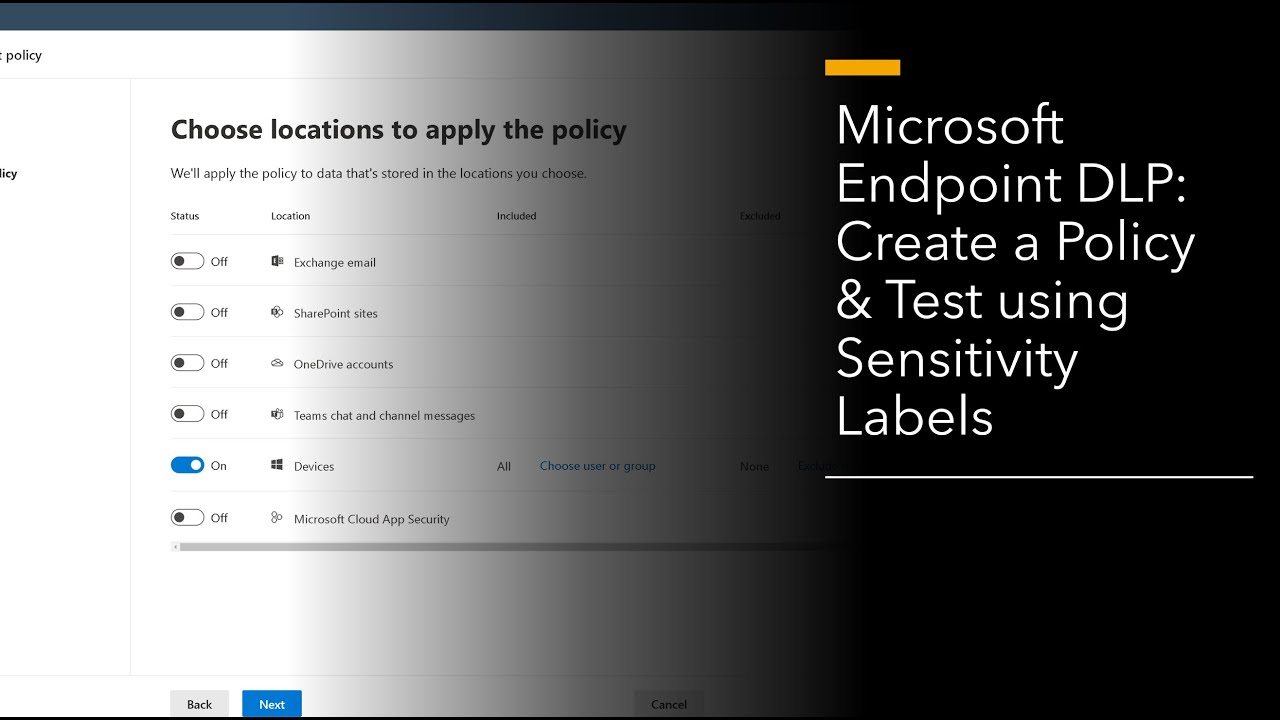Click the Excluded column header

pyautogui.click(x=760, y=216)
